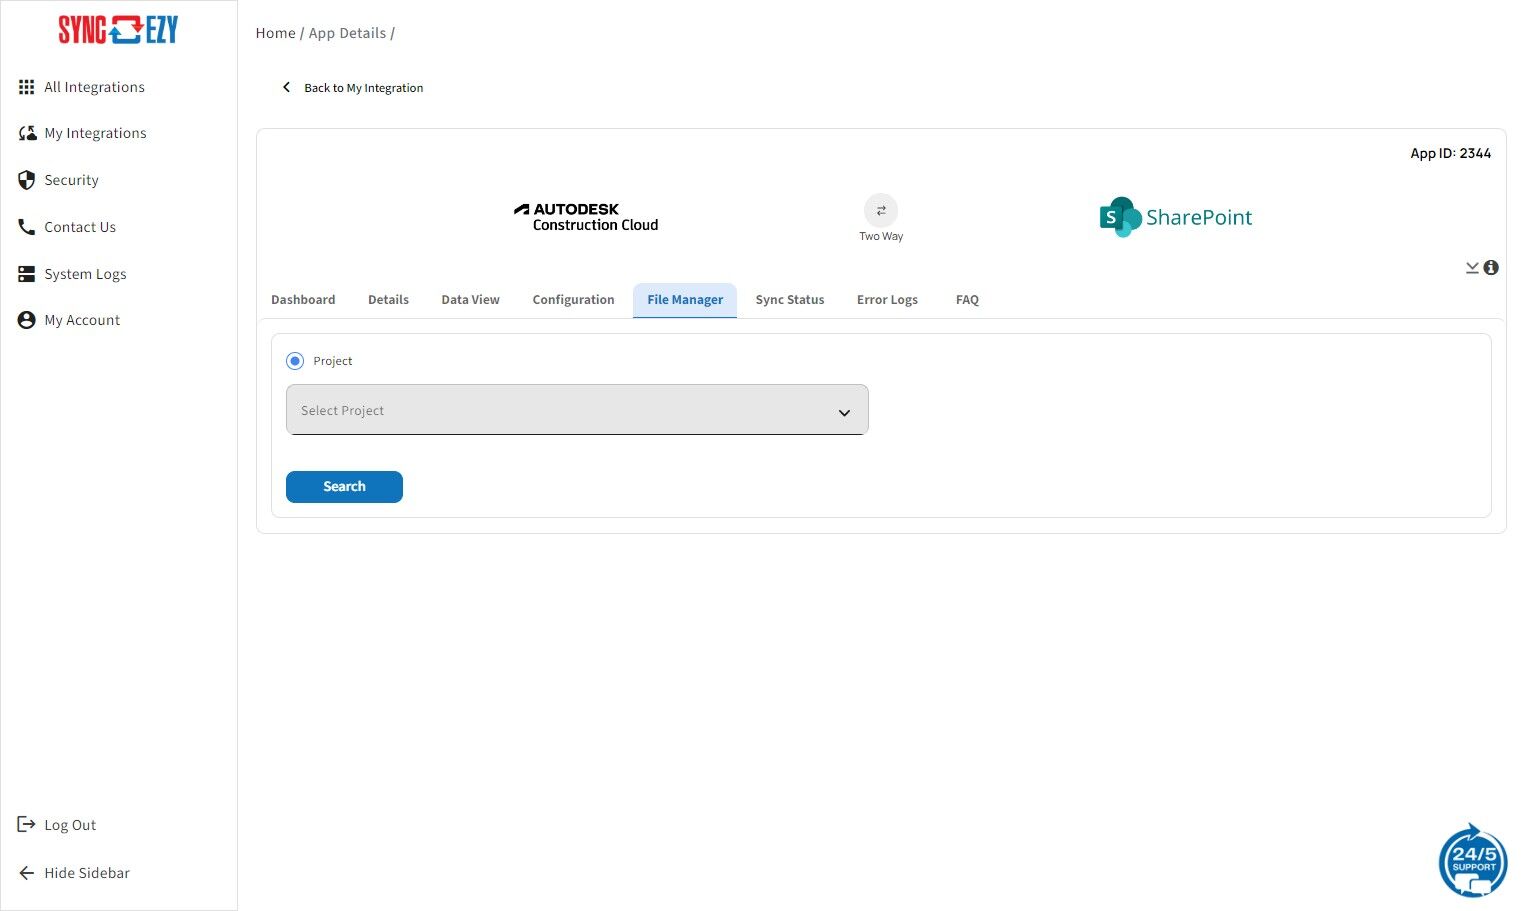1525x911 pixels.
Task: View the Error Logs tab
Action: (887, 300)
